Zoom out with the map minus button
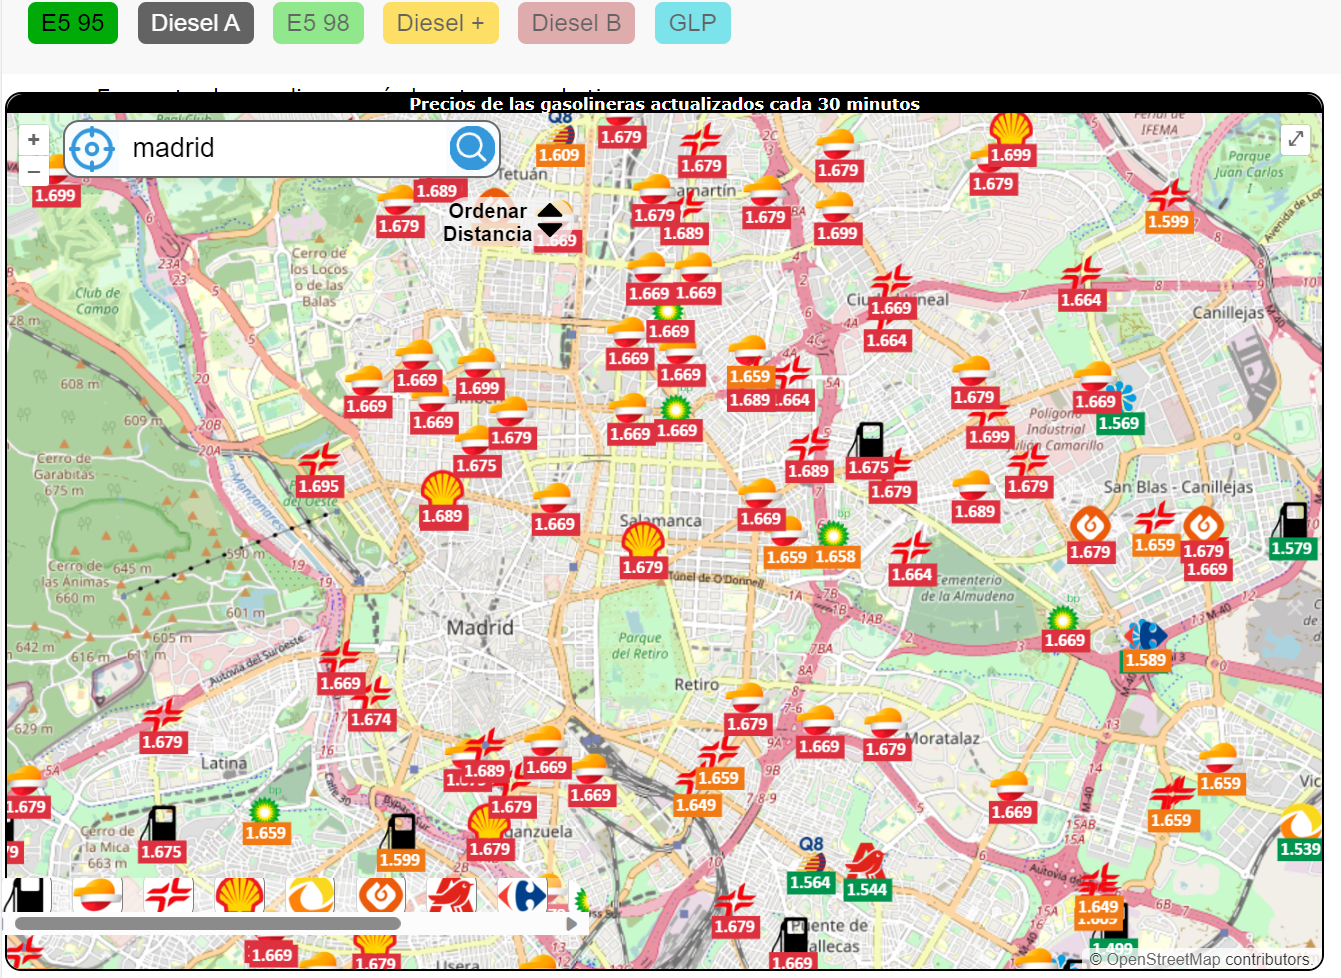The width and height of the screenshot is (1341, 978). [x=33, y=171]
